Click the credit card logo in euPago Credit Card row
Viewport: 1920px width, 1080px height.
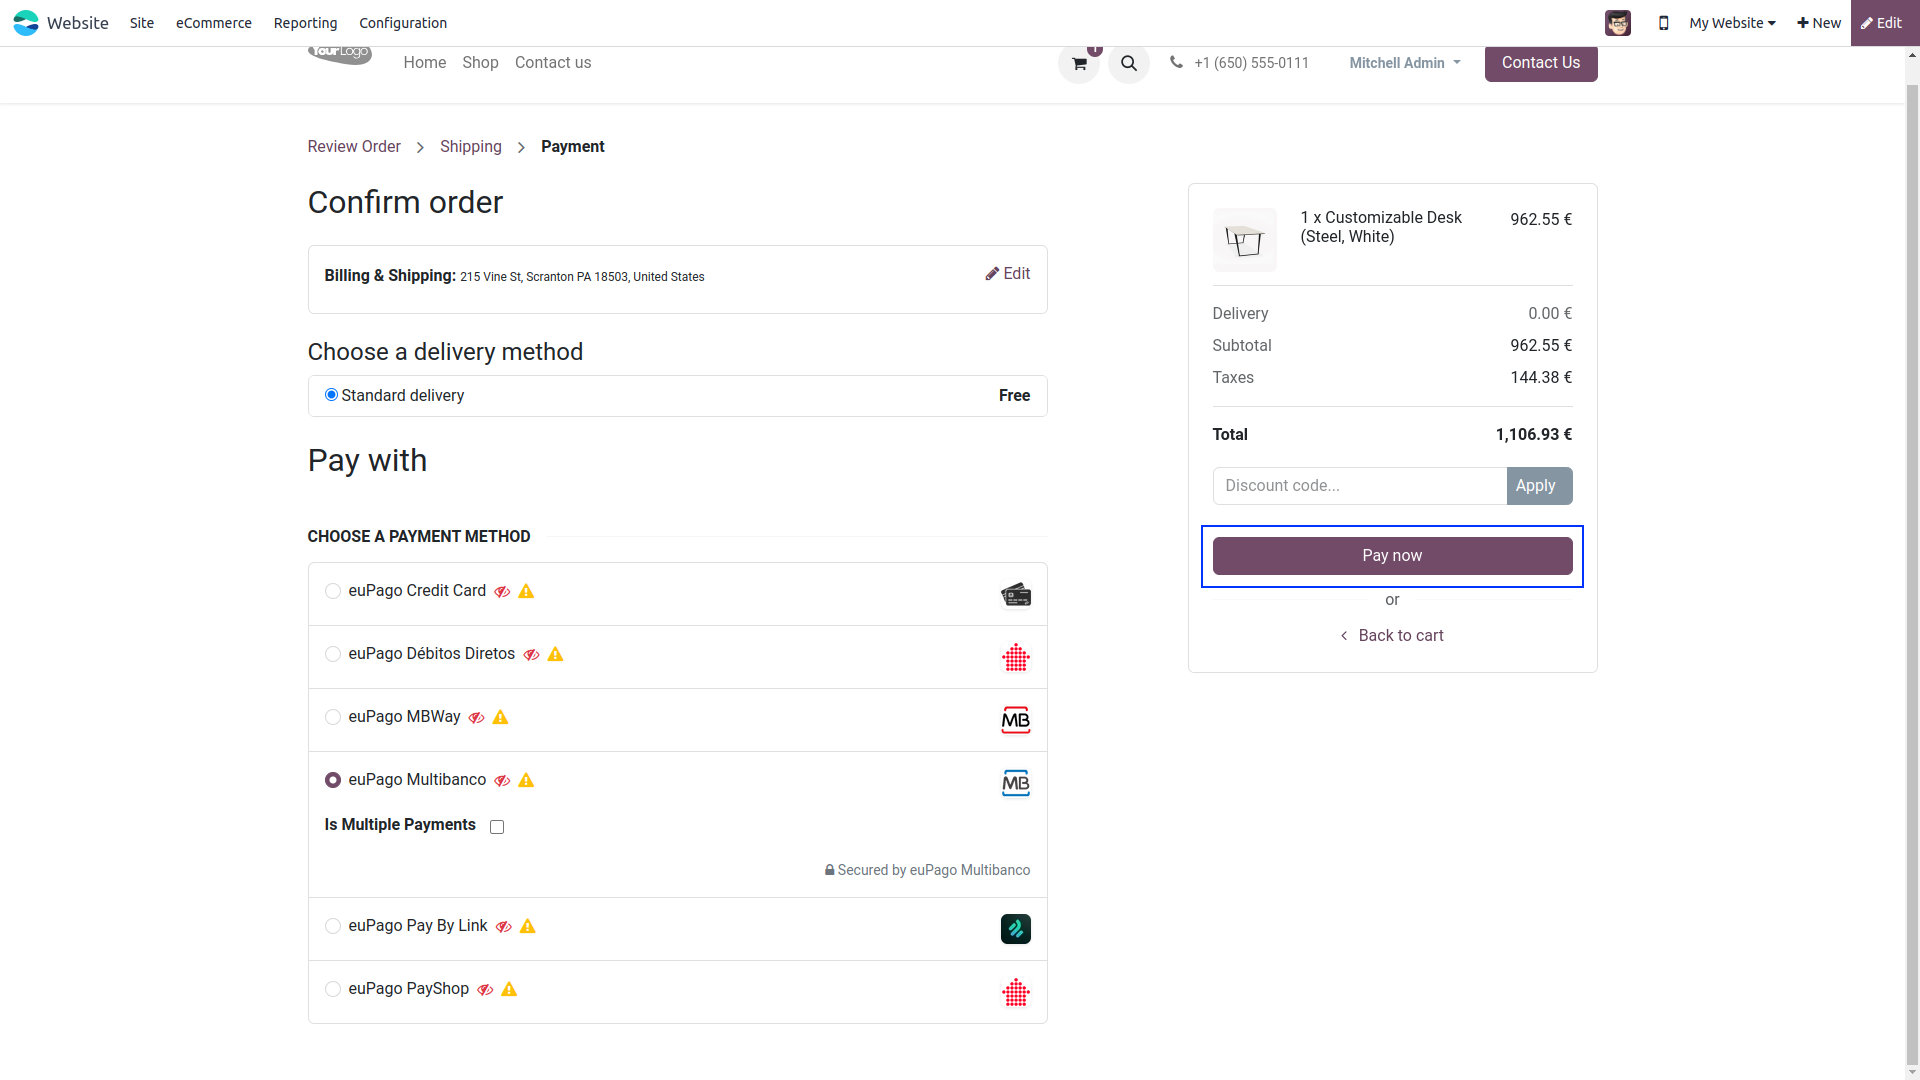(1016, 595)
